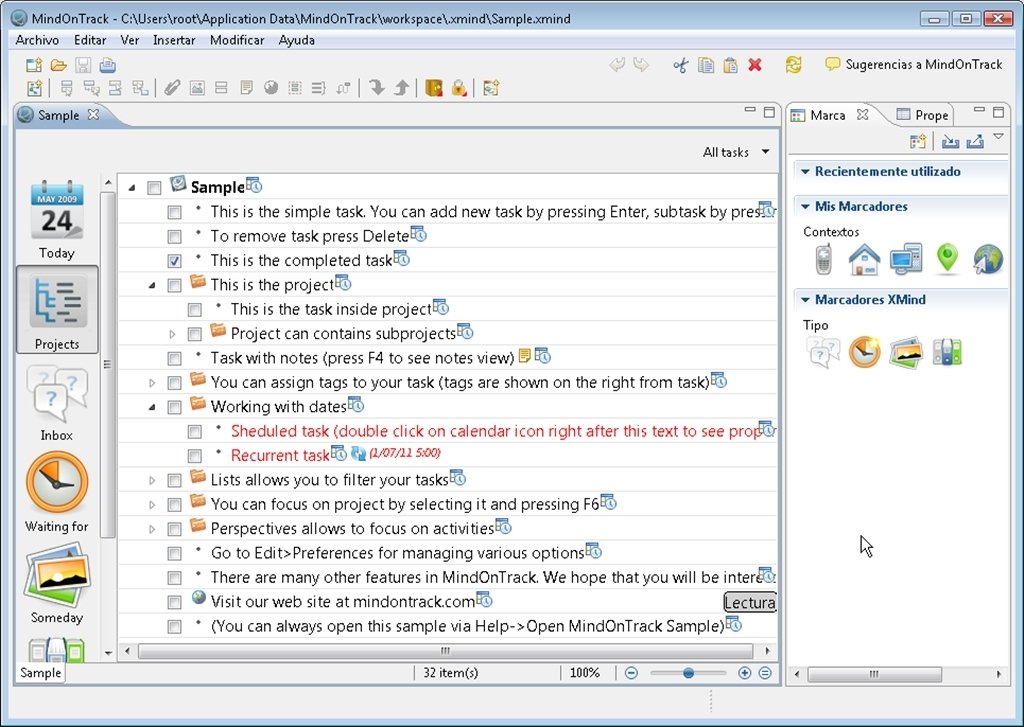
Task: Click the new workbook toolbar icon
Action: (34, 65)
